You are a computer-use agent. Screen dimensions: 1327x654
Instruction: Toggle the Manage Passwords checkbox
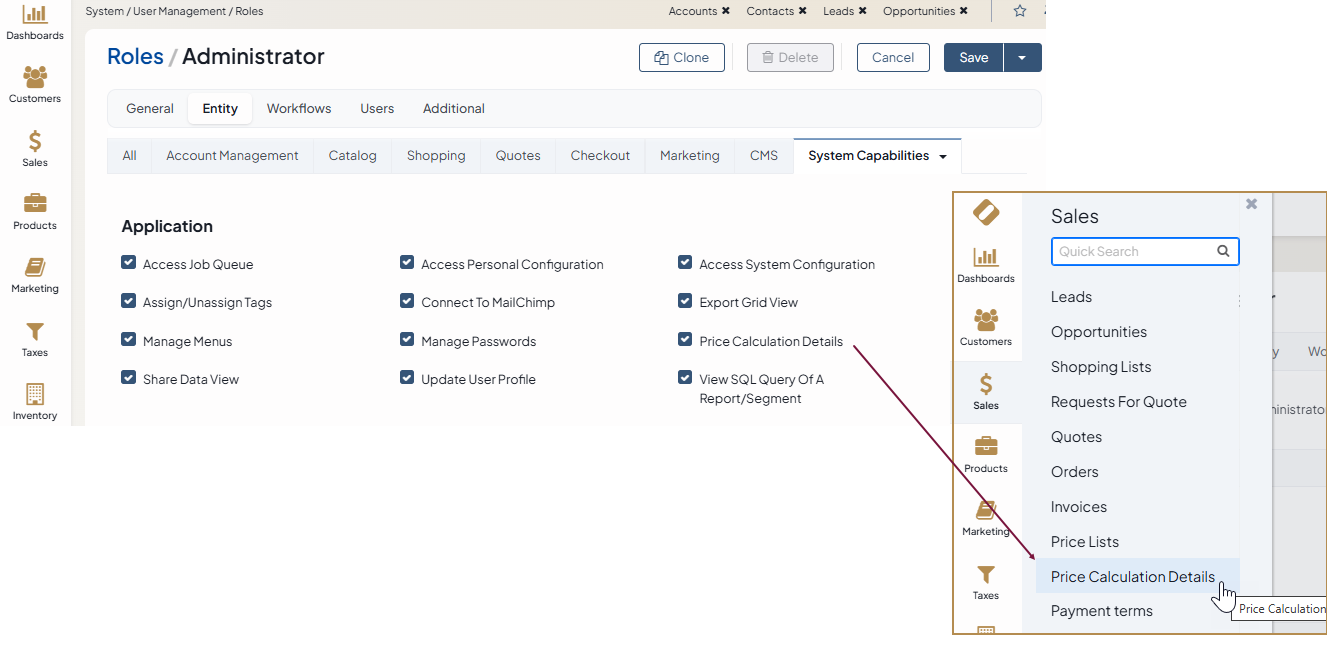click(x=407, y=340)
